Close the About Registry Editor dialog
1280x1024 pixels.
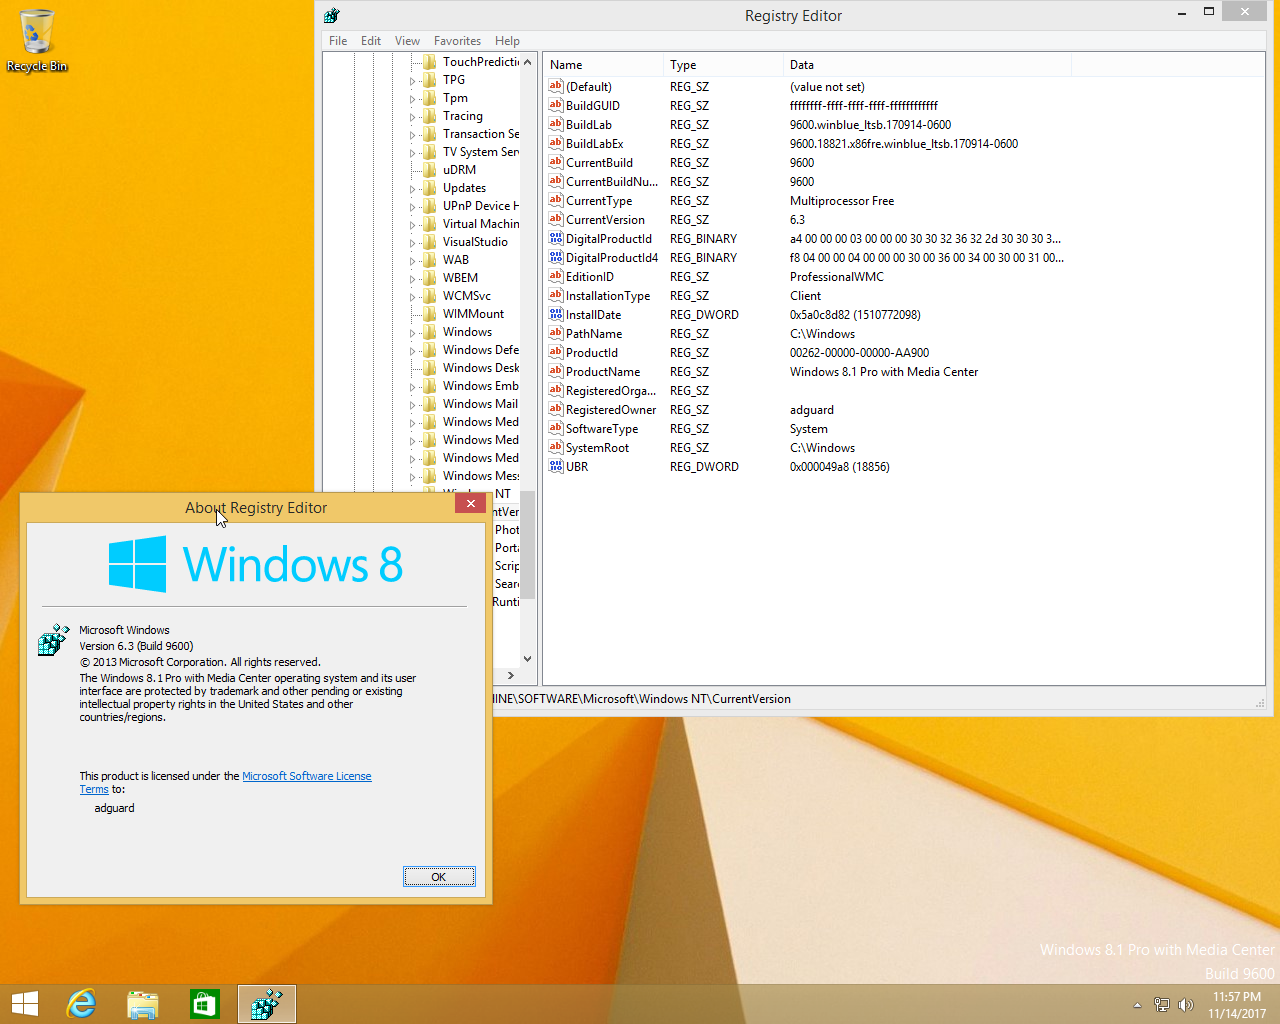470,503
